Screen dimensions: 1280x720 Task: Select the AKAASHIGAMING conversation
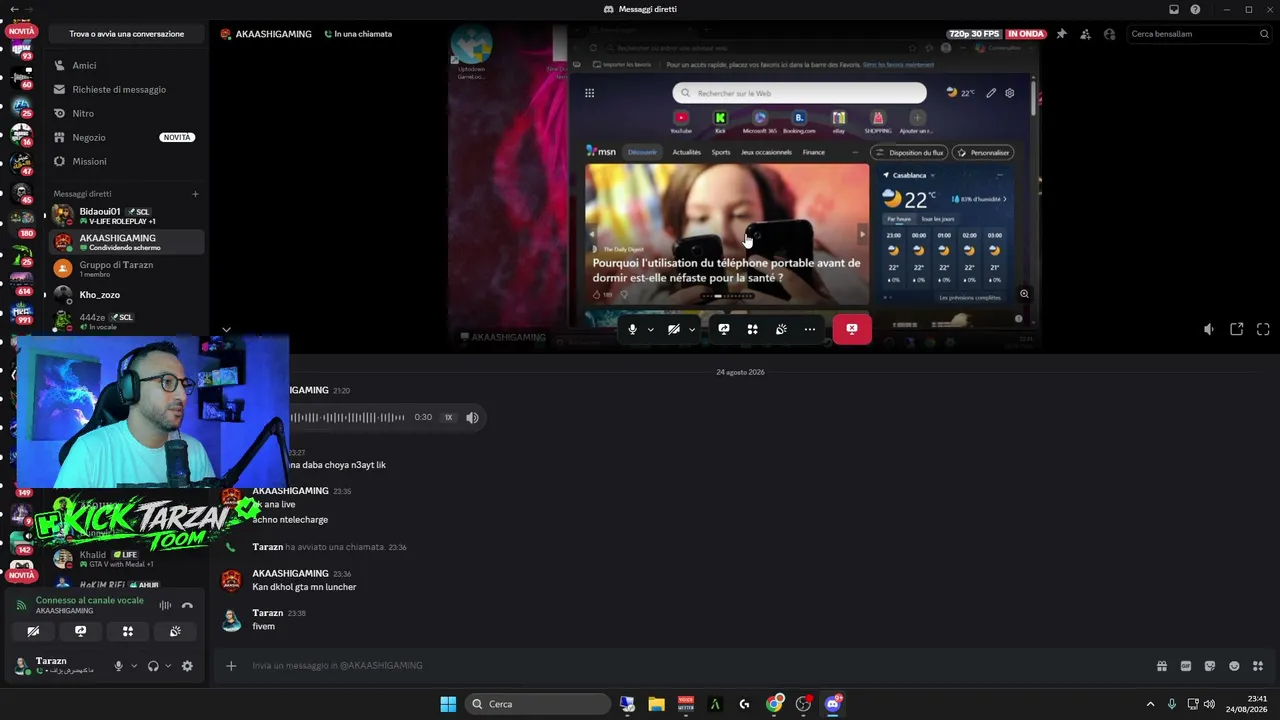126,242
